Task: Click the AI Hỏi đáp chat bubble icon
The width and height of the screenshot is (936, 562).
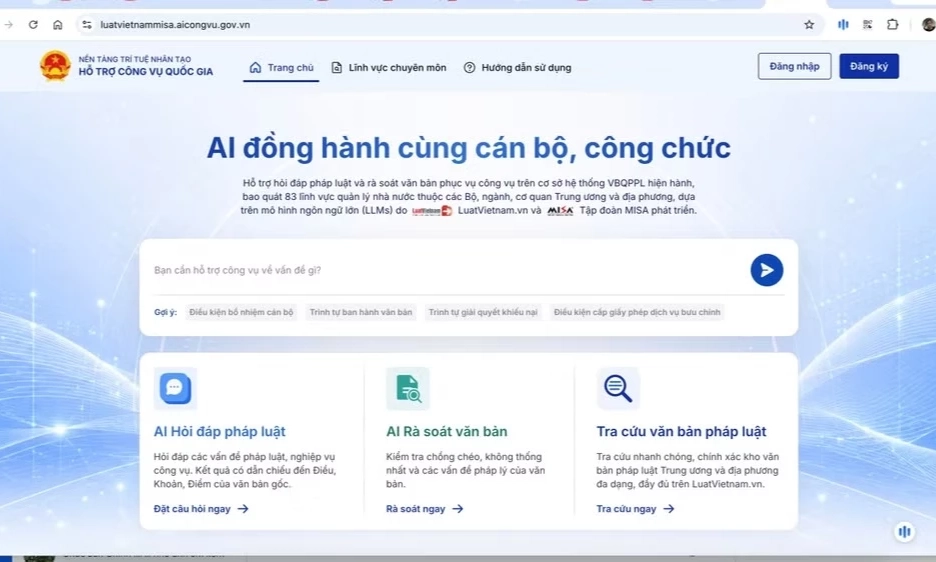Action: [175, 388]
